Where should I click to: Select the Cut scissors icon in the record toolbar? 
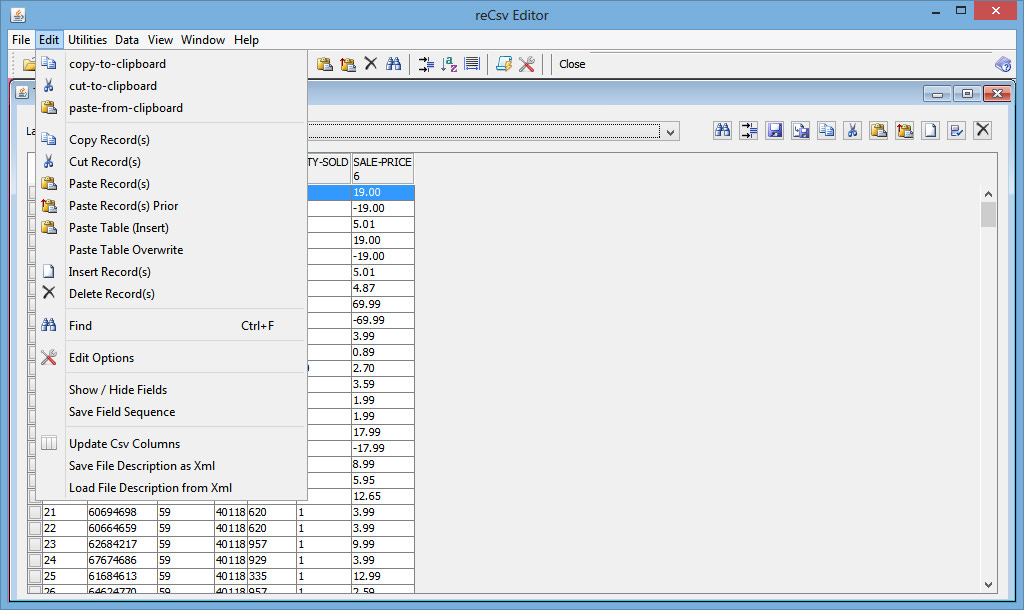coord(851,131)
